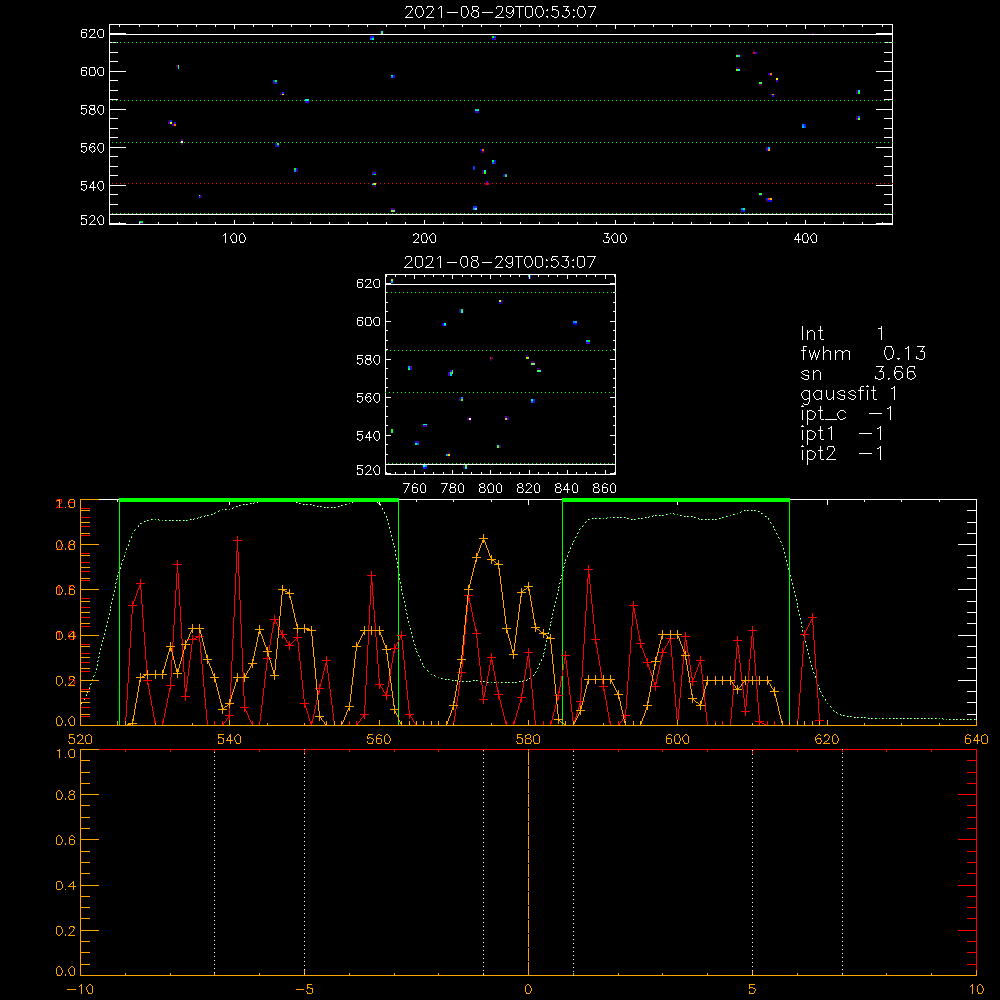This screenshot has width=1000, height=1000.
Task: Click the thick green bar spanning 525 to 562
Action: [x=259, y=500]
